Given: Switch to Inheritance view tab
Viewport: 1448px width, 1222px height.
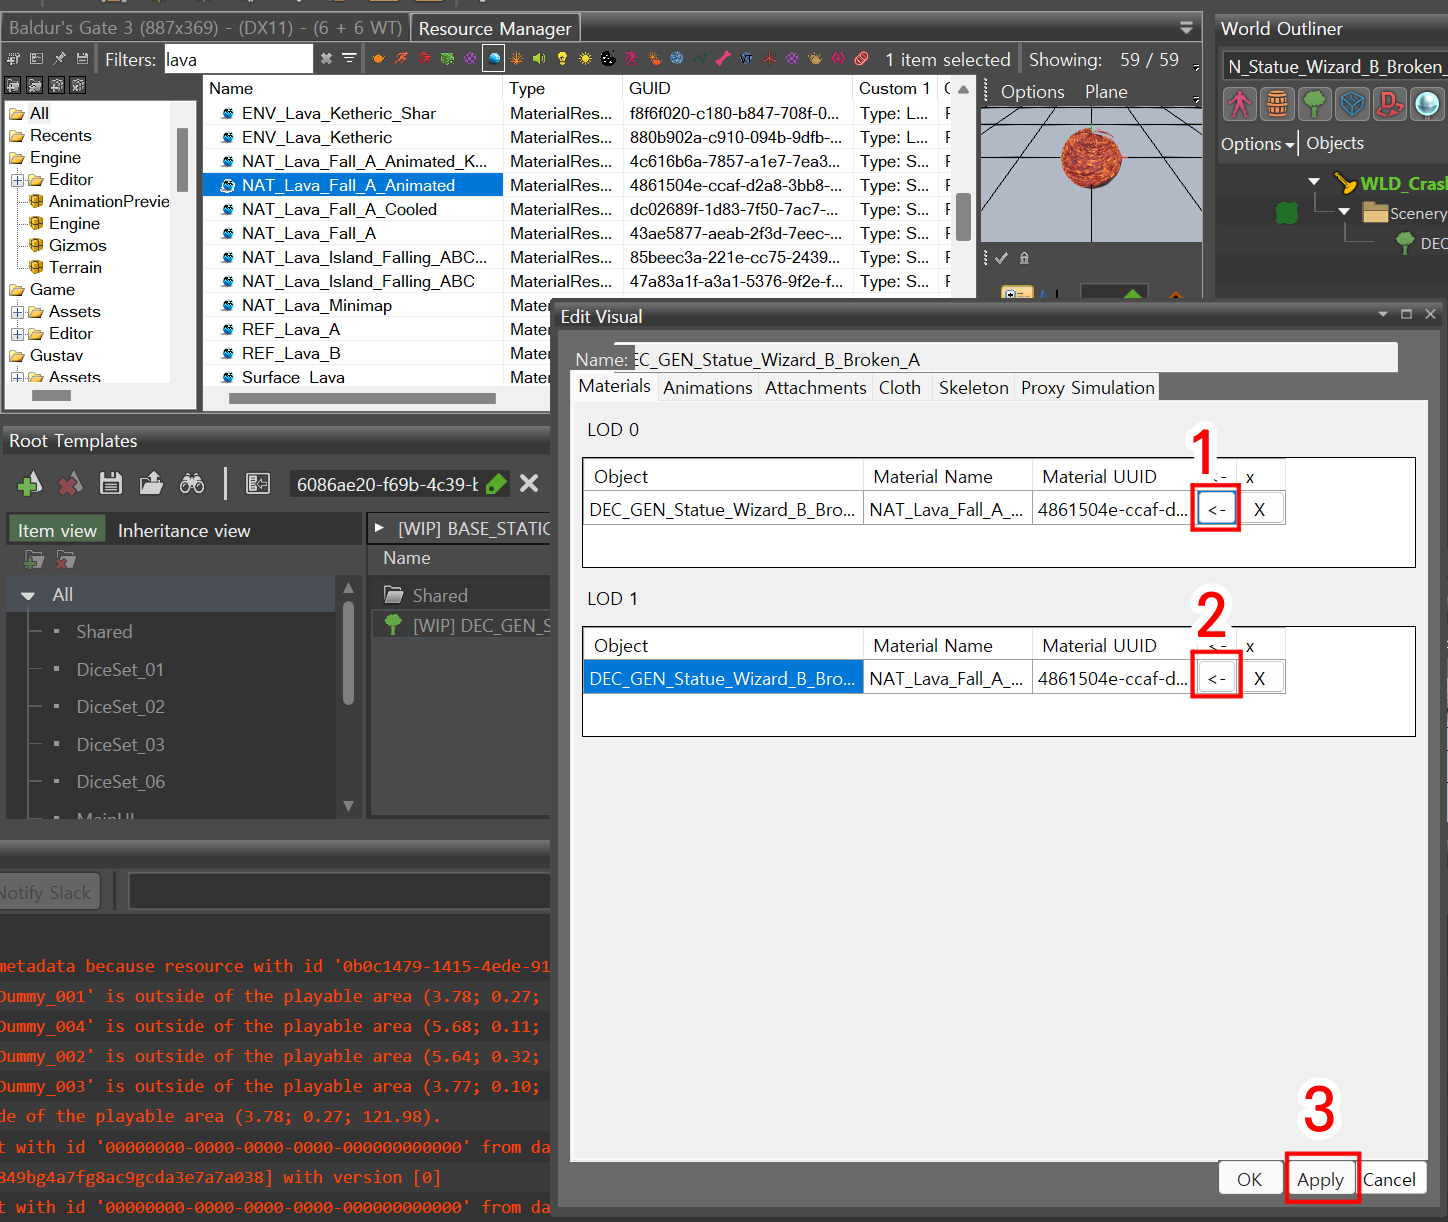Looking at the screenshot, I should pyautogui.click(x=184, y=531).
